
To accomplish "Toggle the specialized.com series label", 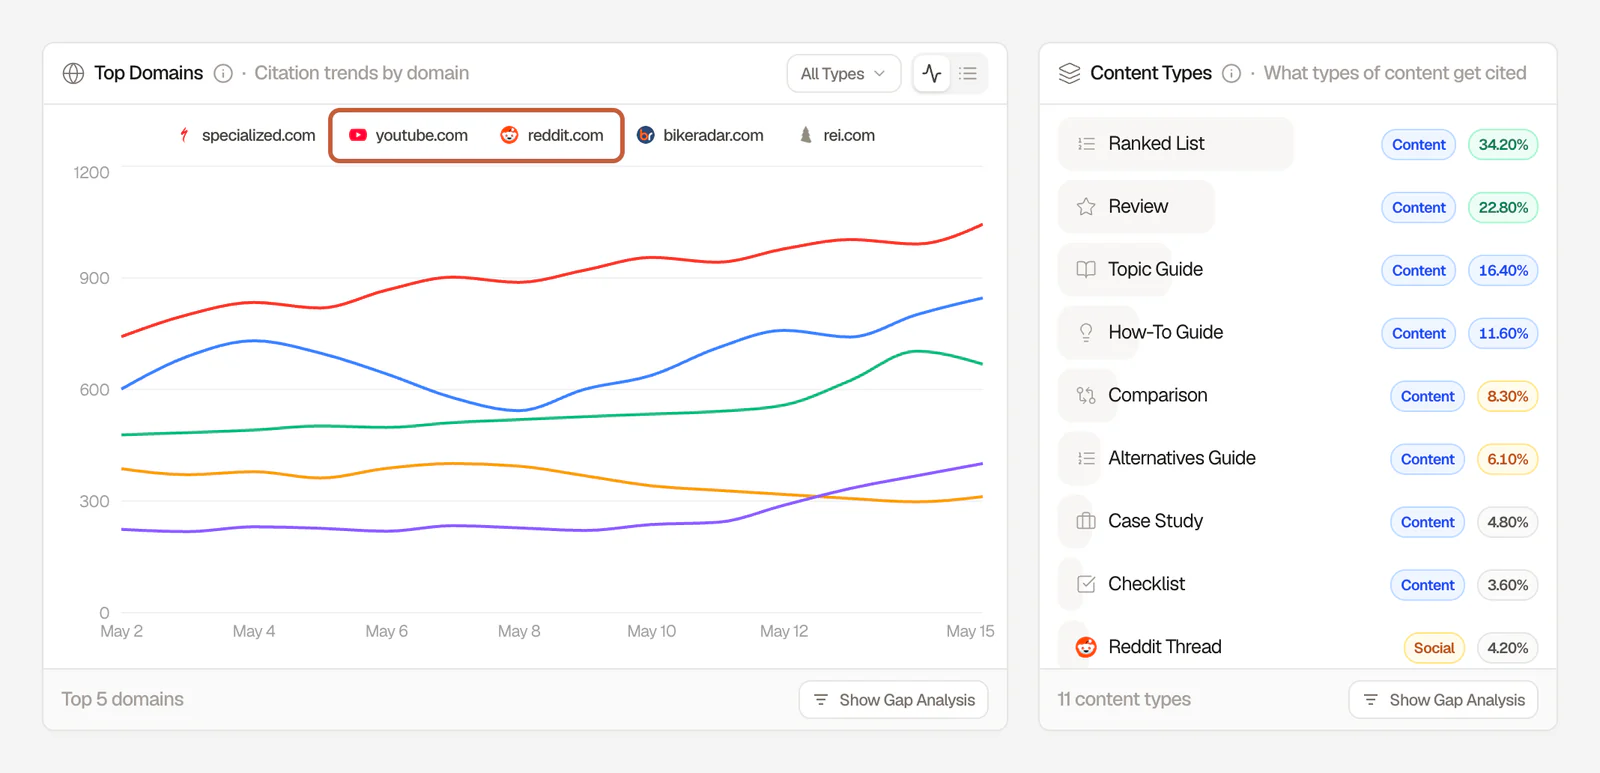I will (258, 135).
